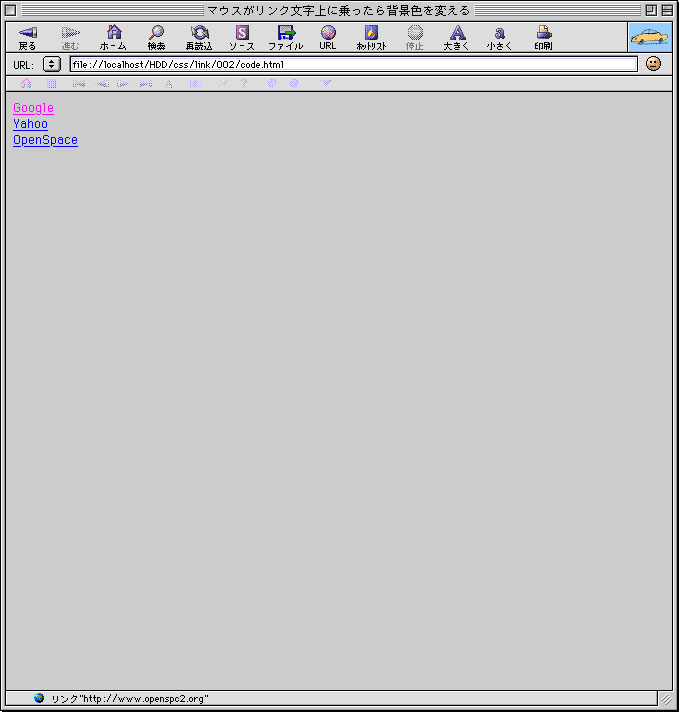Screen dimensions: 679x712
Task: Click the 進む (Forward) toolbar icon
Action: tap(70, 37)
